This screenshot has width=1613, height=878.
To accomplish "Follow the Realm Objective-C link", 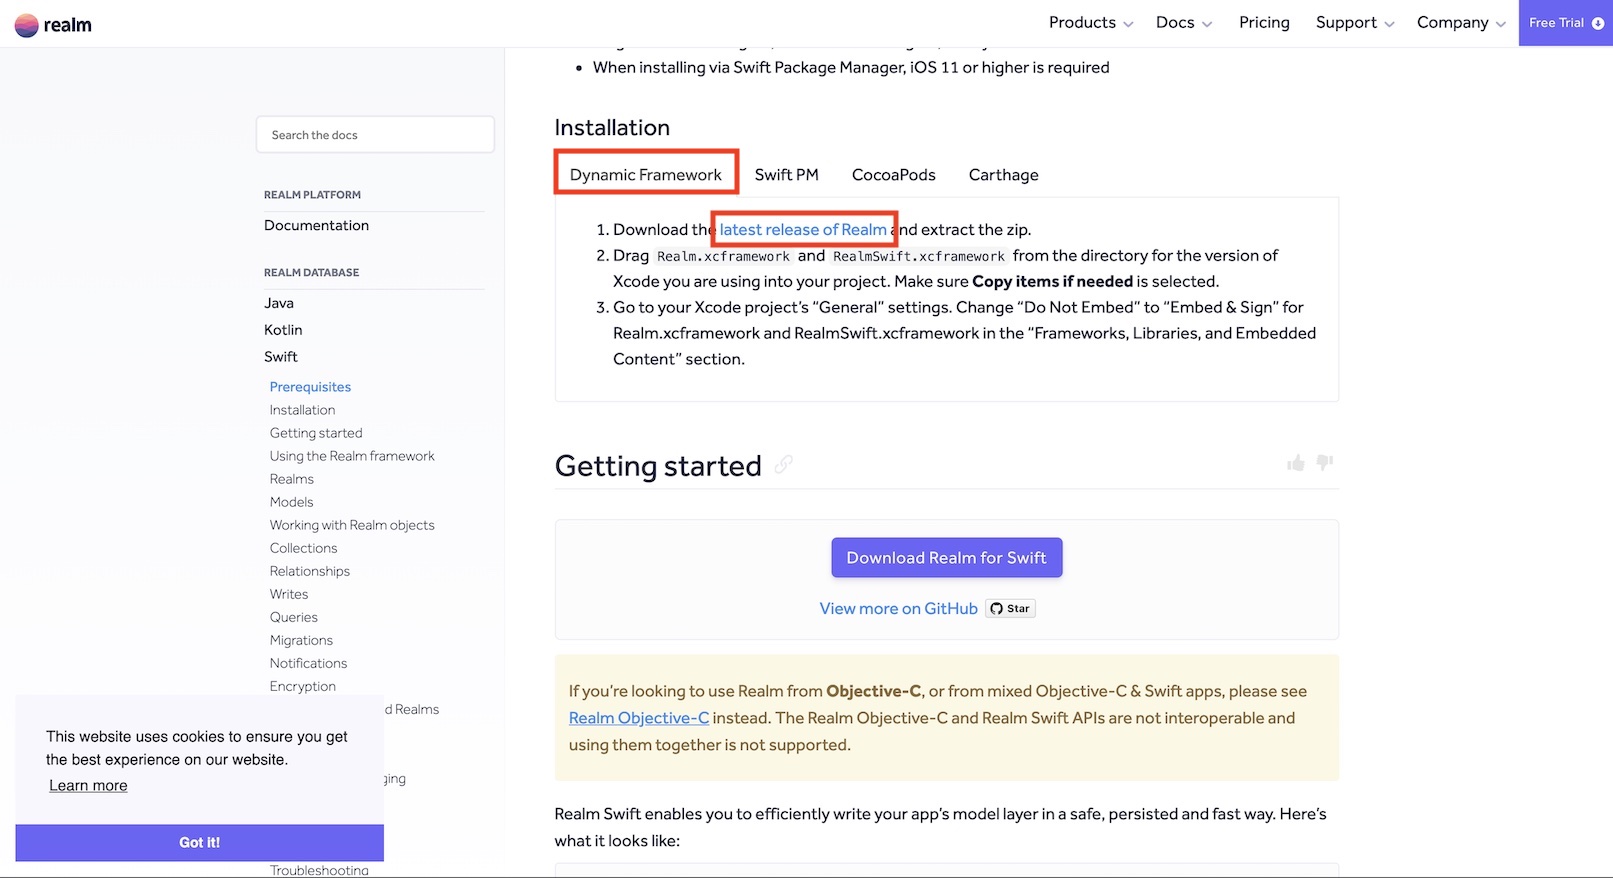I will click(x=639, y=718).
